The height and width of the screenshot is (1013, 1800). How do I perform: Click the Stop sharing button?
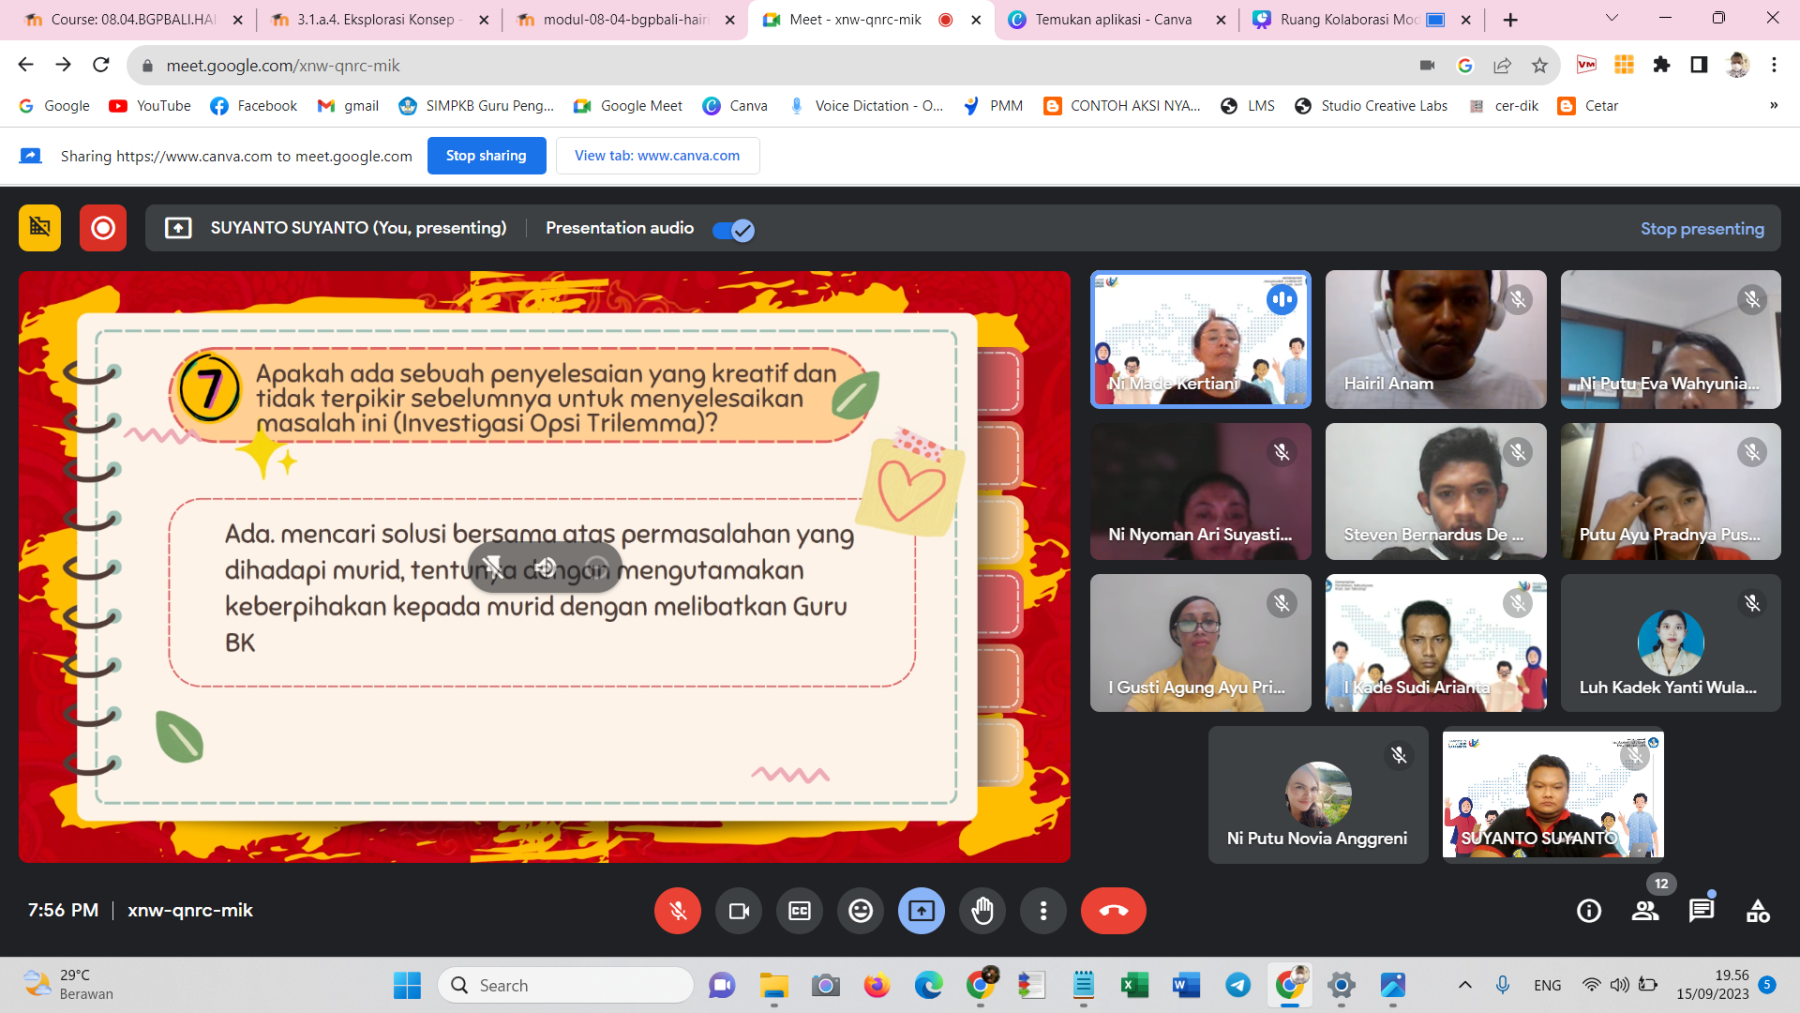(486, 156)
